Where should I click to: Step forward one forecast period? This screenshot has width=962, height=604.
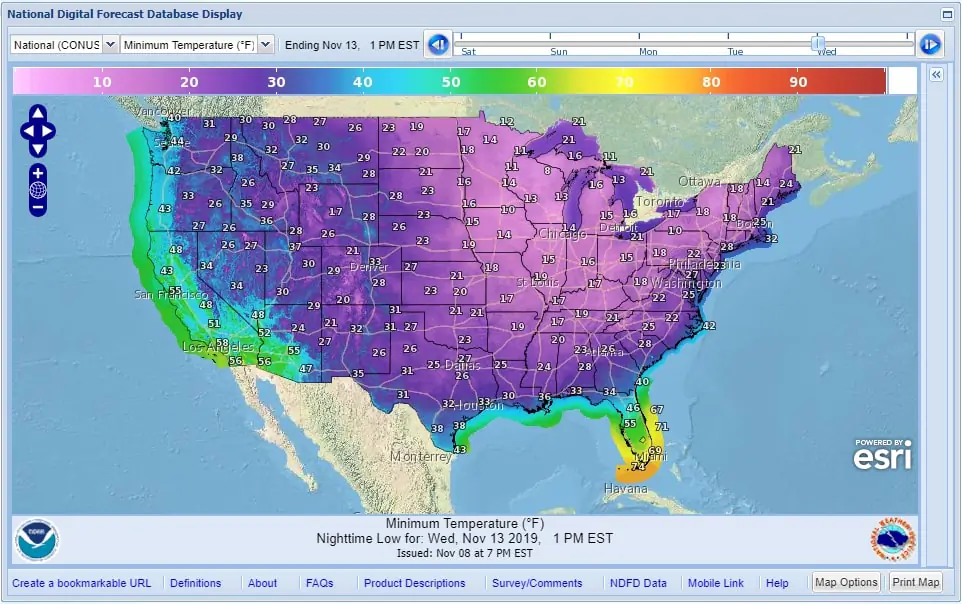pyautogui.click(x=929, y=44)
